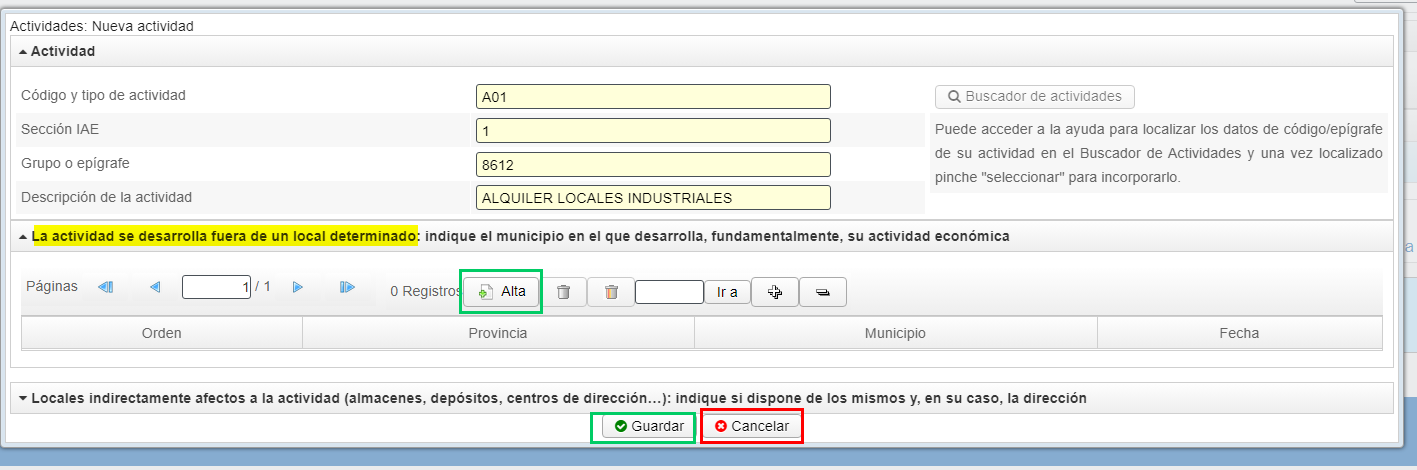
Task: Click the Sección IAE input field
Action: click(x=653, y=131)
